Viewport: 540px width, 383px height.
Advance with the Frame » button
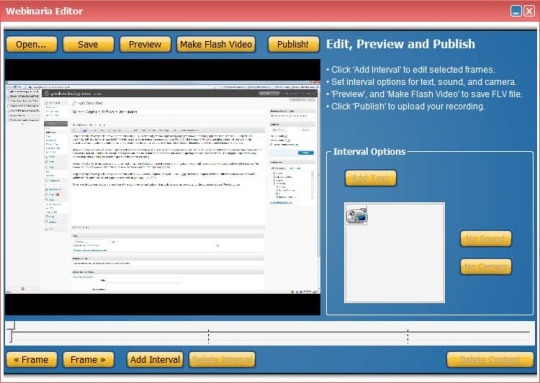(x=88, y=360)
